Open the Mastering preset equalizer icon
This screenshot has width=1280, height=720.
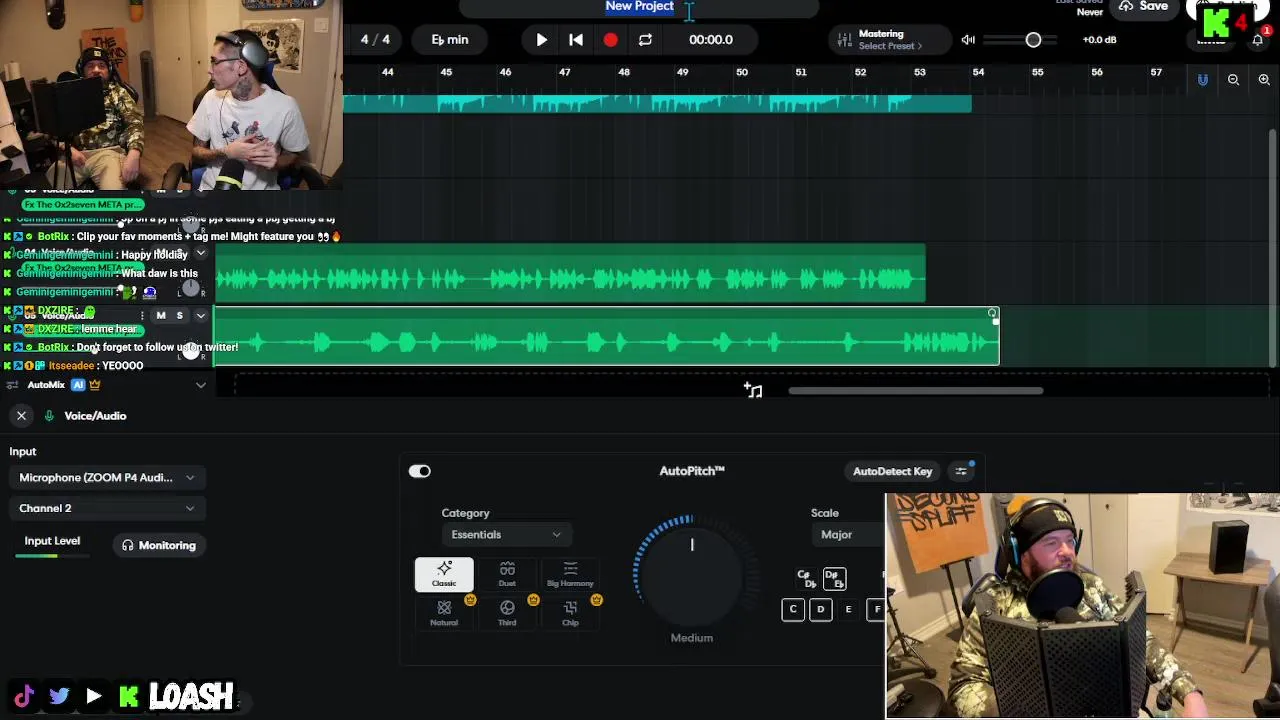coord(845,40)
